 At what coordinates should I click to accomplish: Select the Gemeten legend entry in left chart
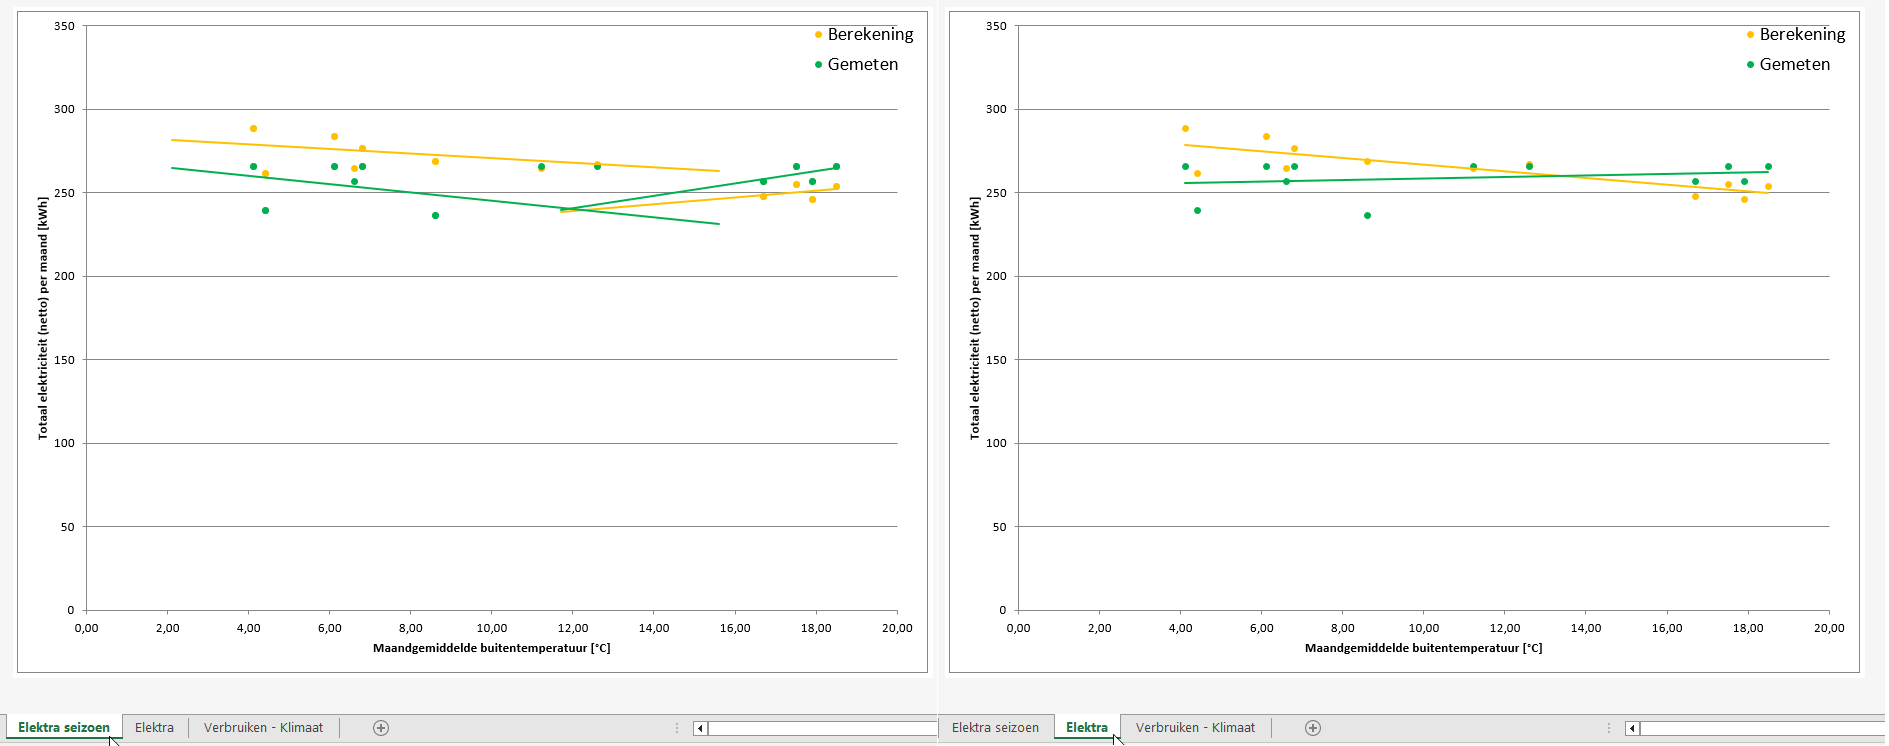(862, 65)
